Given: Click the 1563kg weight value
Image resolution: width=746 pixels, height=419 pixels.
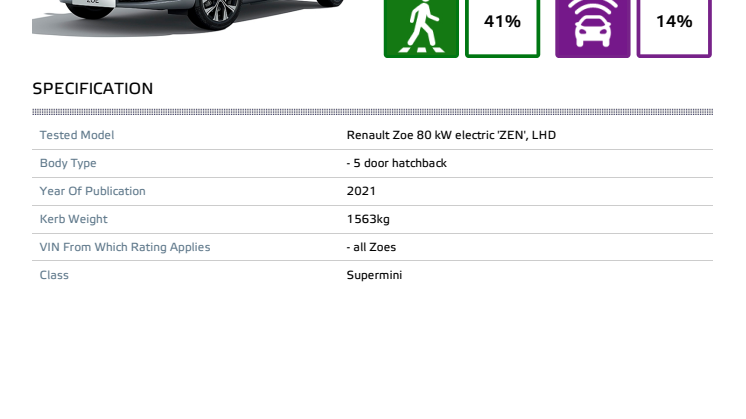Looking at the screenshot, I should 368,219.
